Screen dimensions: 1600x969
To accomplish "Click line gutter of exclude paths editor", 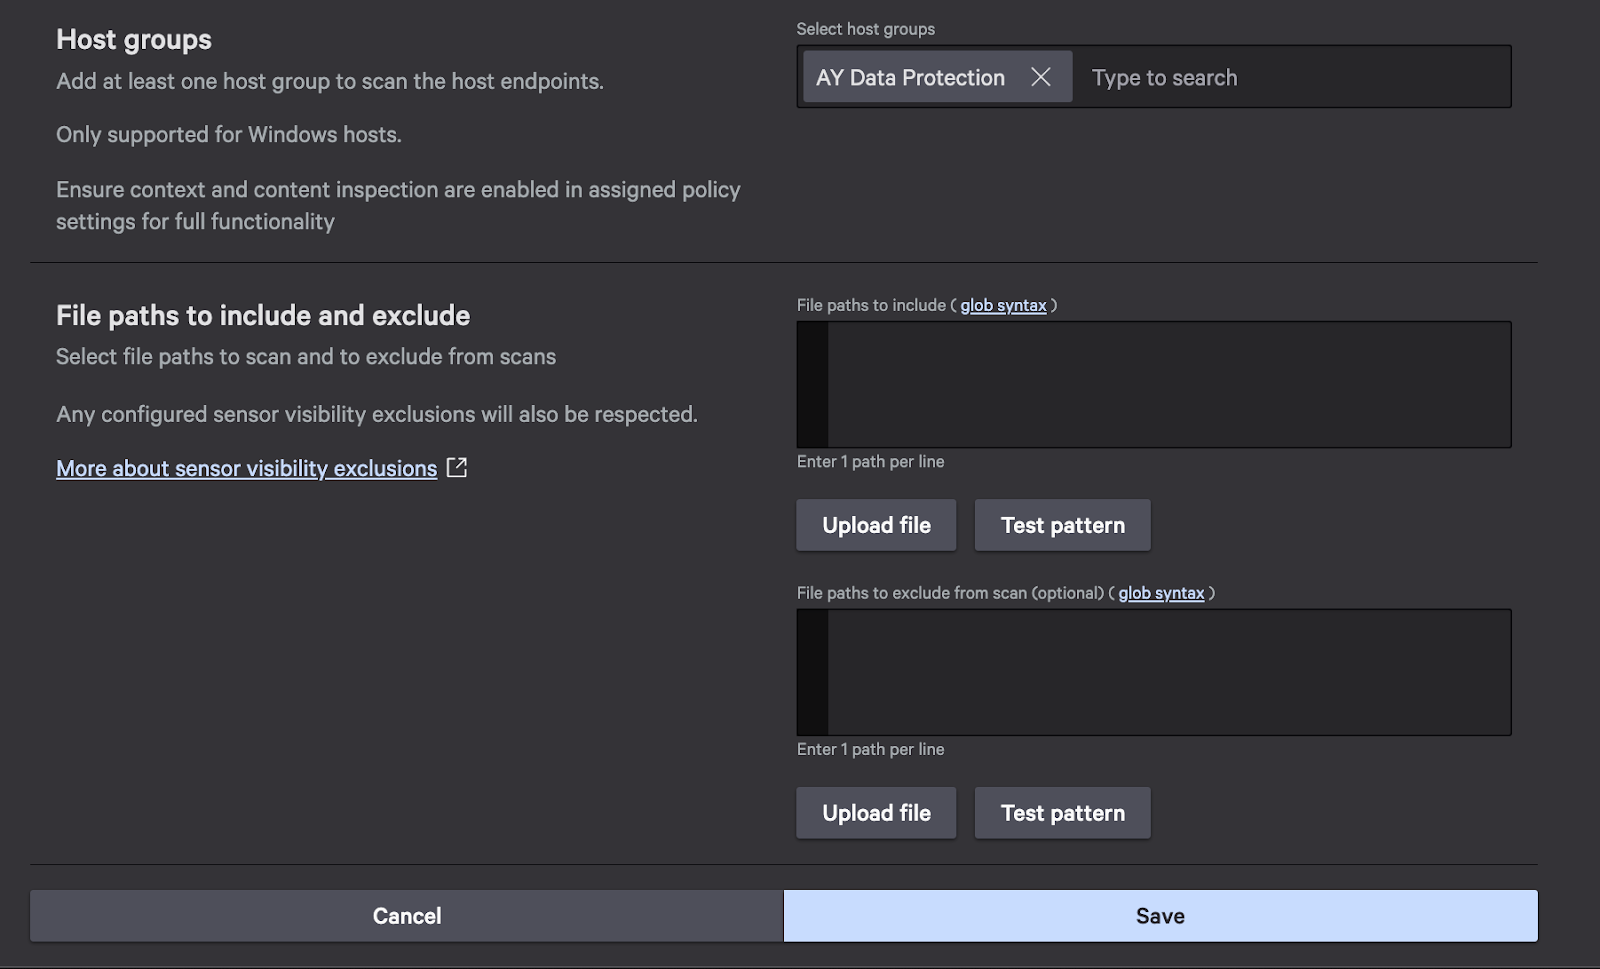I will (812, 672).
